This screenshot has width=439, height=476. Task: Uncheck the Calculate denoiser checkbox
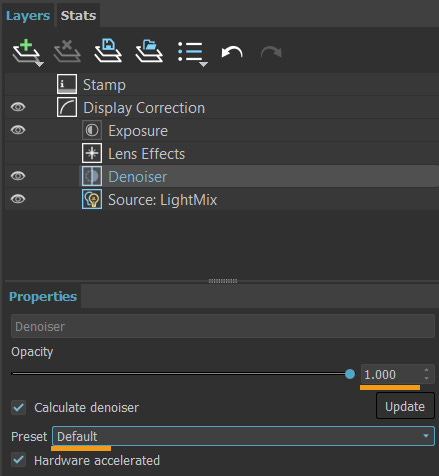coord(18,407)
